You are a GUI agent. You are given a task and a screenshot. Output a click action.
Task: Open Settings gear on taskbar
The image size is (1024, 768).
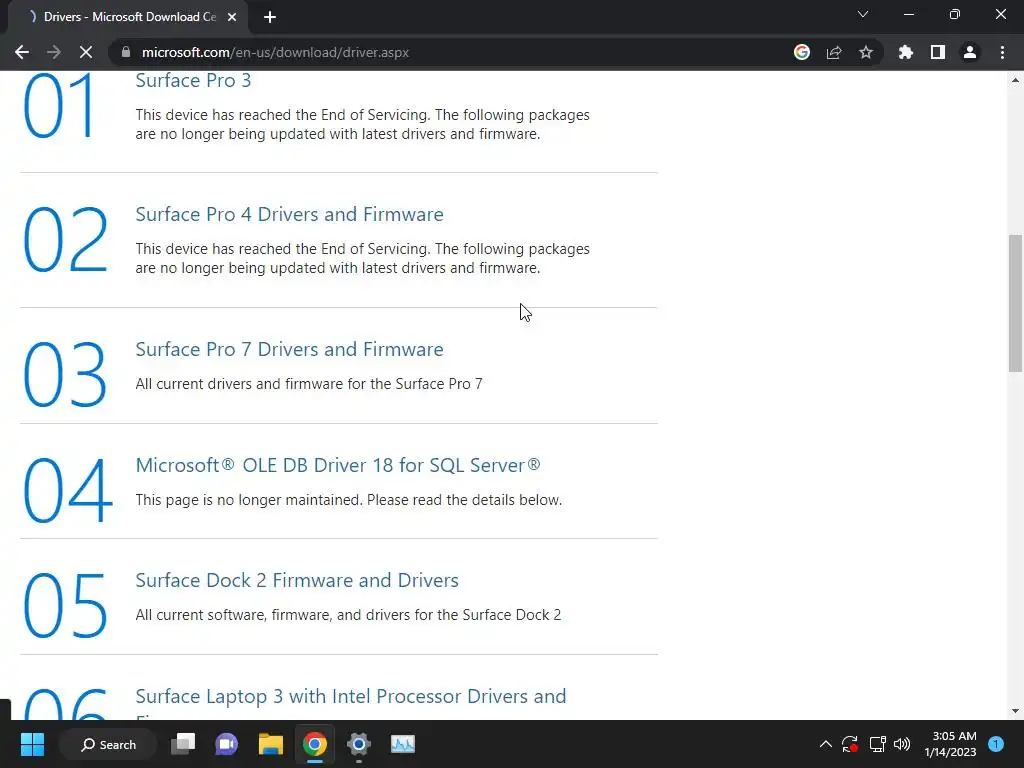pos(359,744)
